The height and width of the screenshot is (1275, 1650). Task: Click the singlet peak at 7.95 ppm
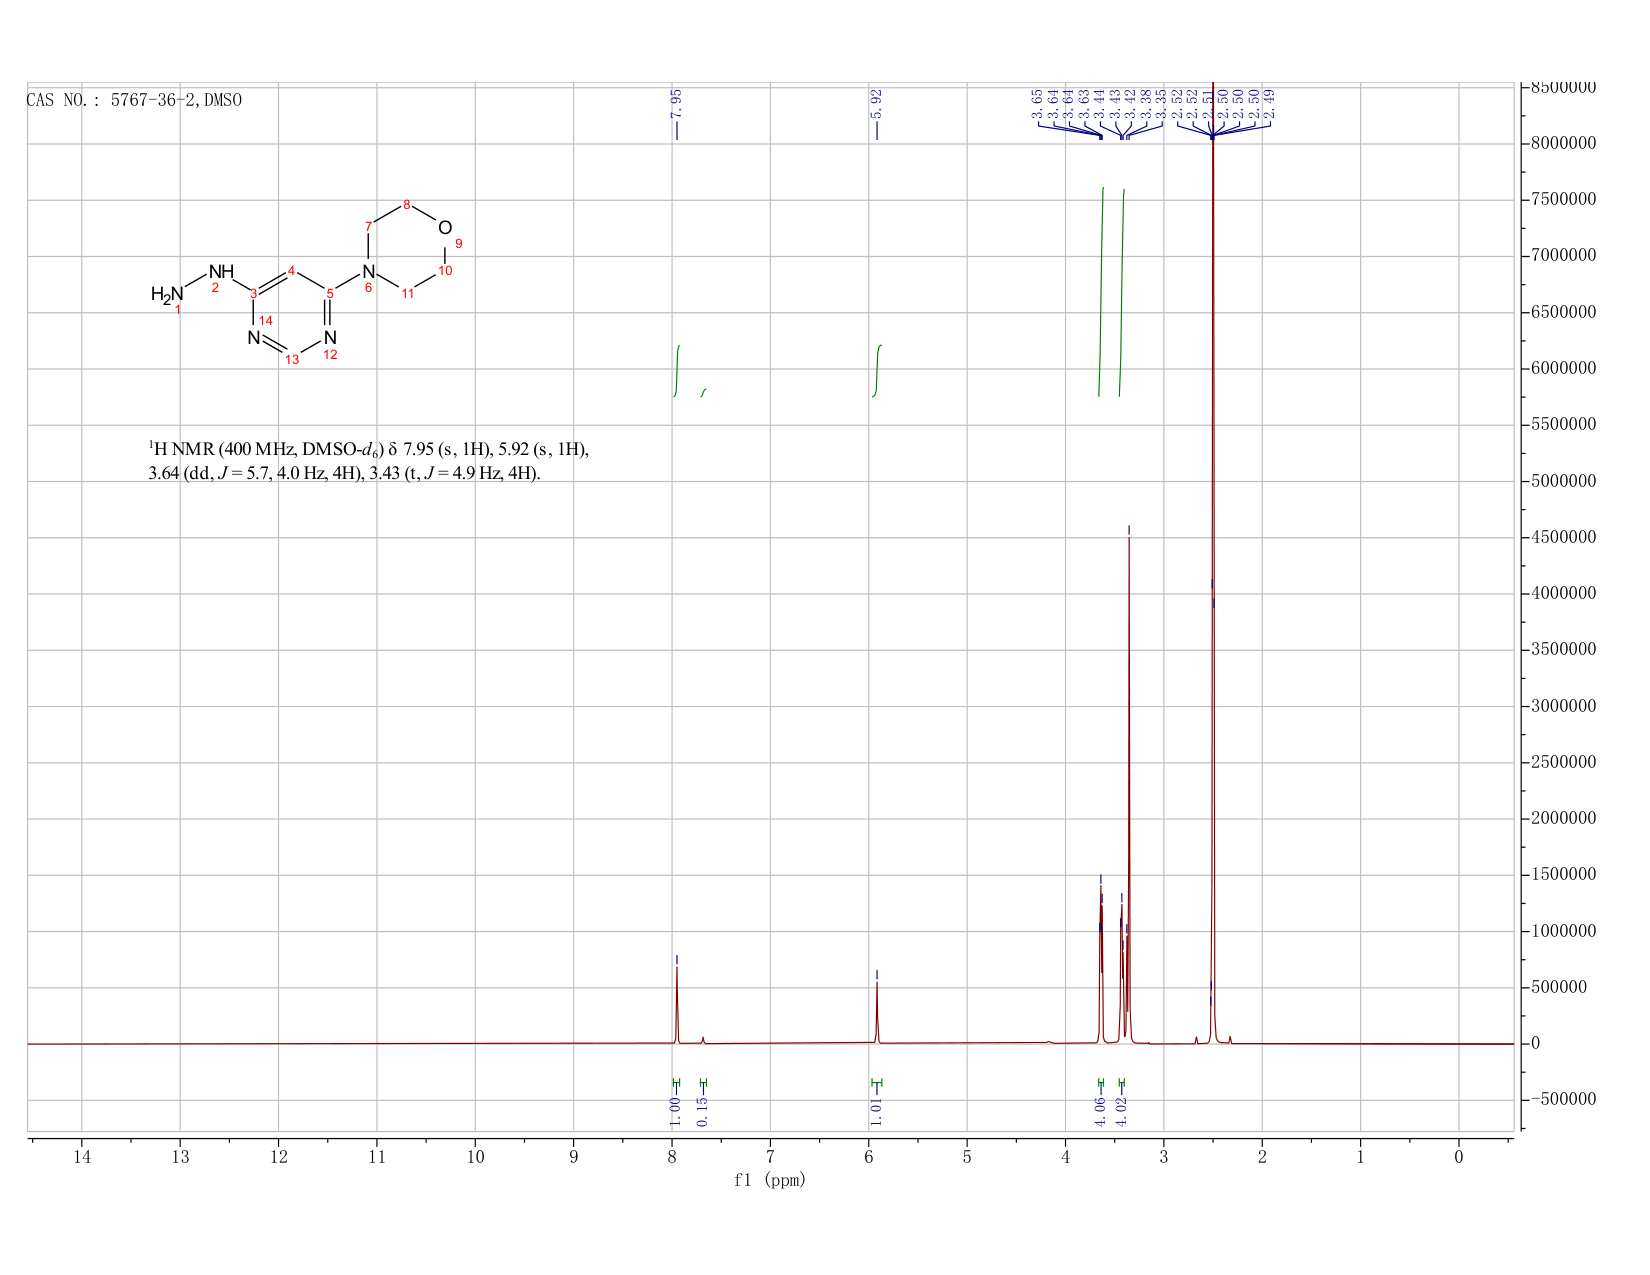(677, 1005)
